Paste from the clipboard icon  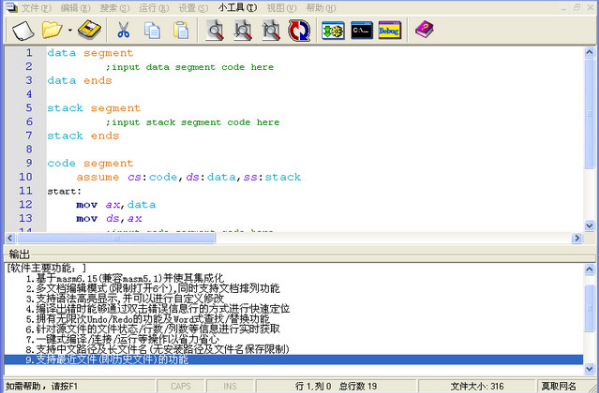pos(181,30)
